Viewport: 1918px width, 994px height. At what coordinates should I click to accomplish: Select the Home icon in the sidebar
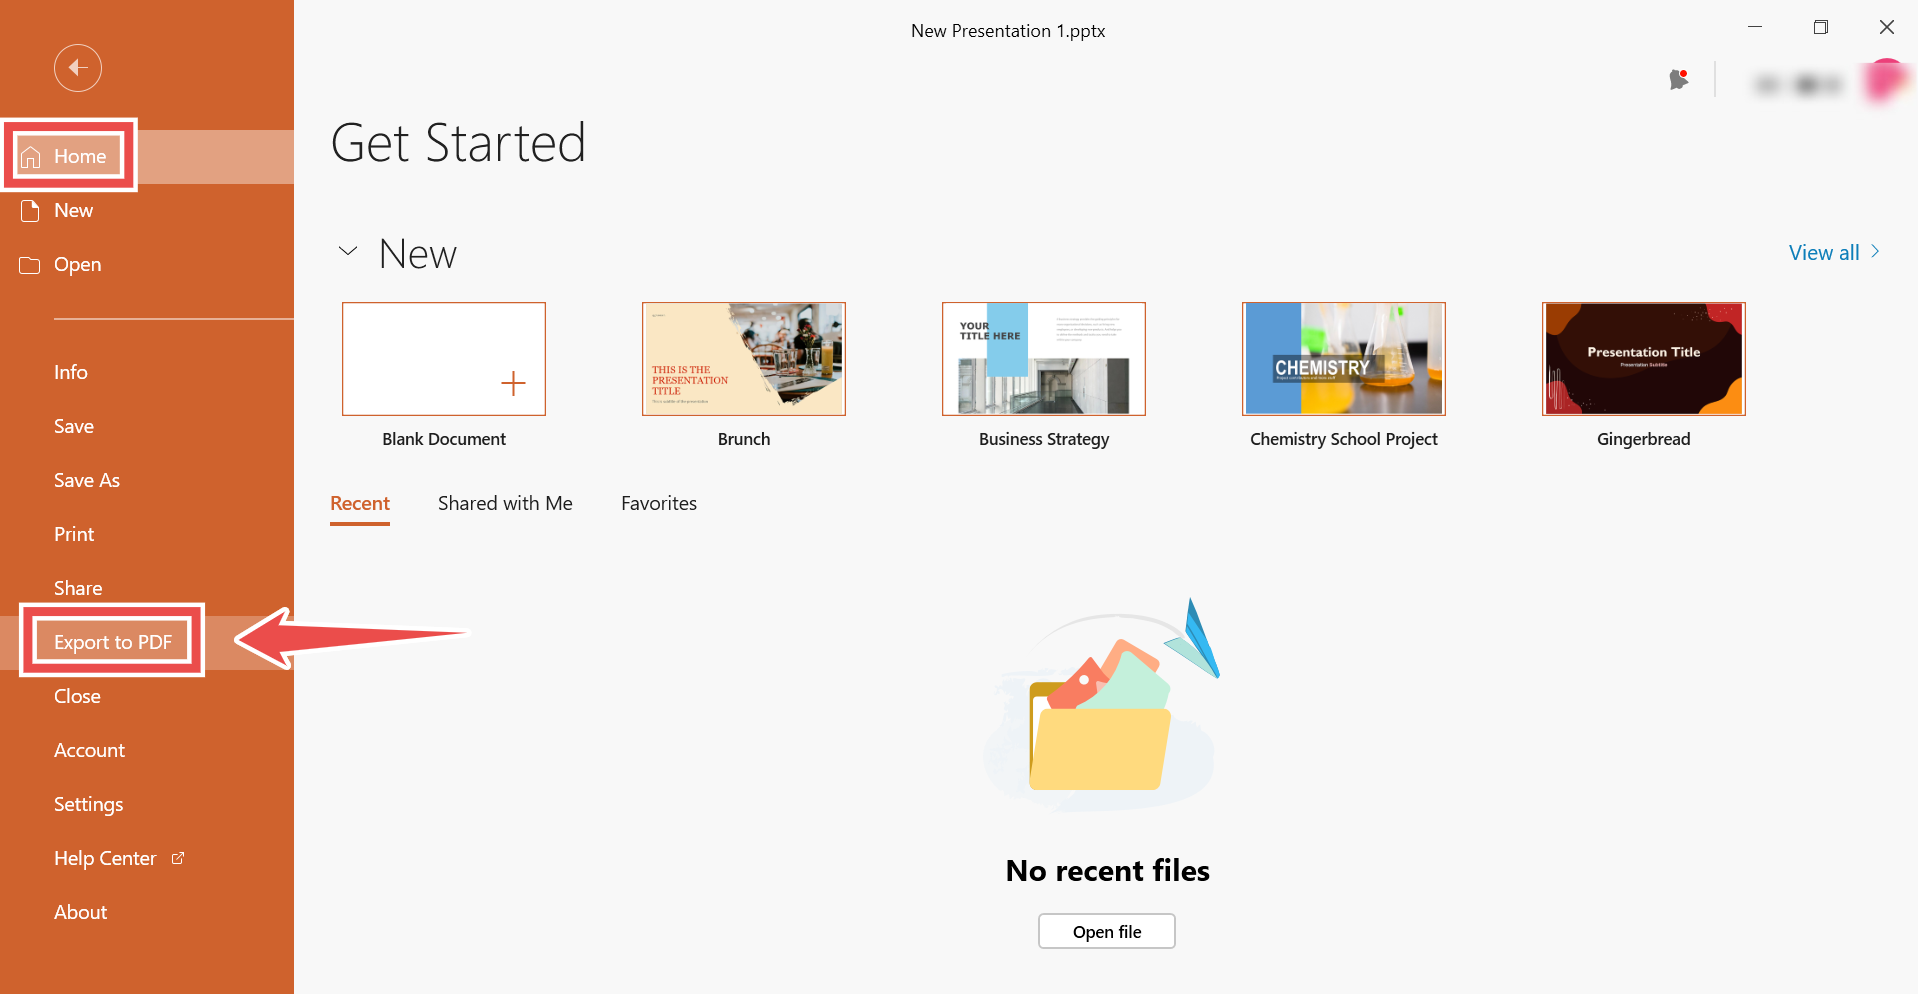(31, 155)
